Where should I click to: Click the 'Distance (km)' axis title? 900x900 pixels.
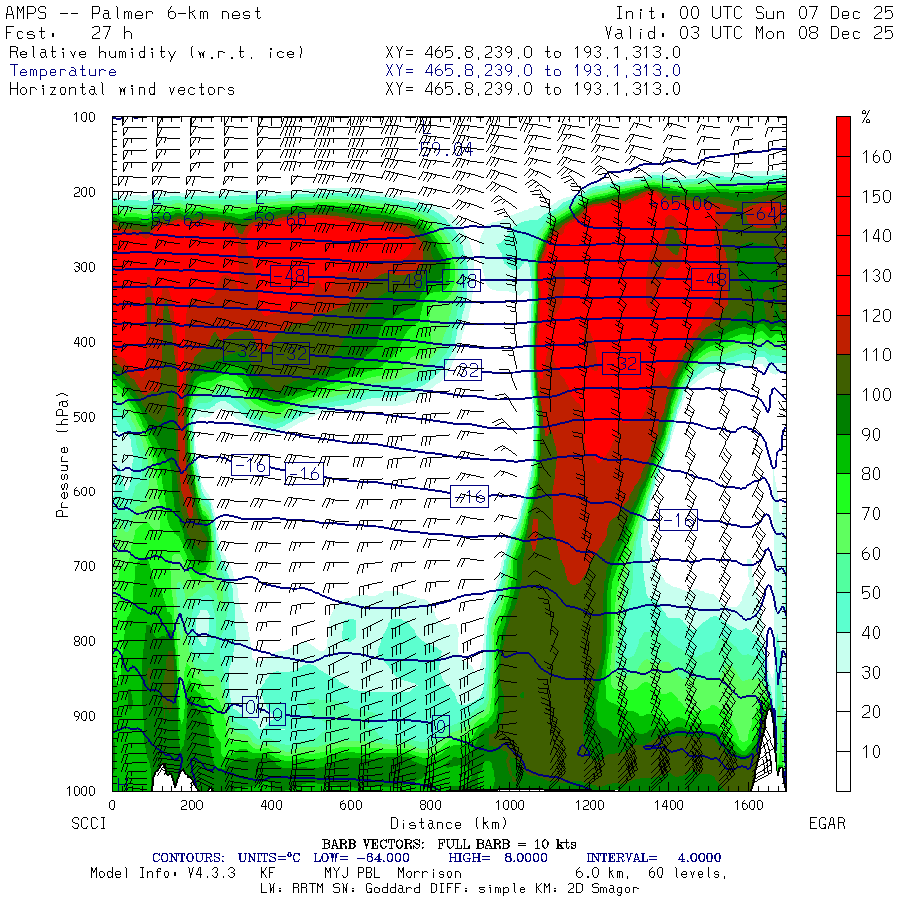449,824
